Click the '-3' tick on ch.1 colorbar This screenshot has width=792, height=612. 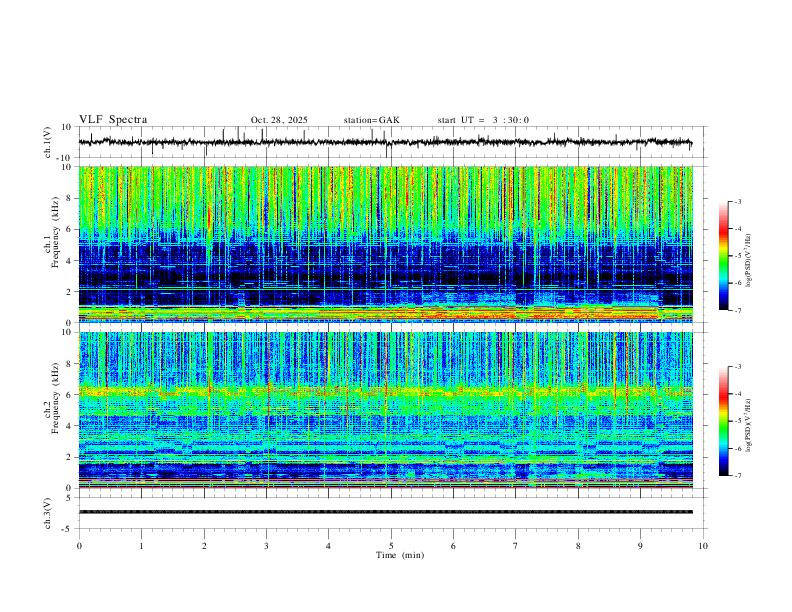[x=737, y=201]
